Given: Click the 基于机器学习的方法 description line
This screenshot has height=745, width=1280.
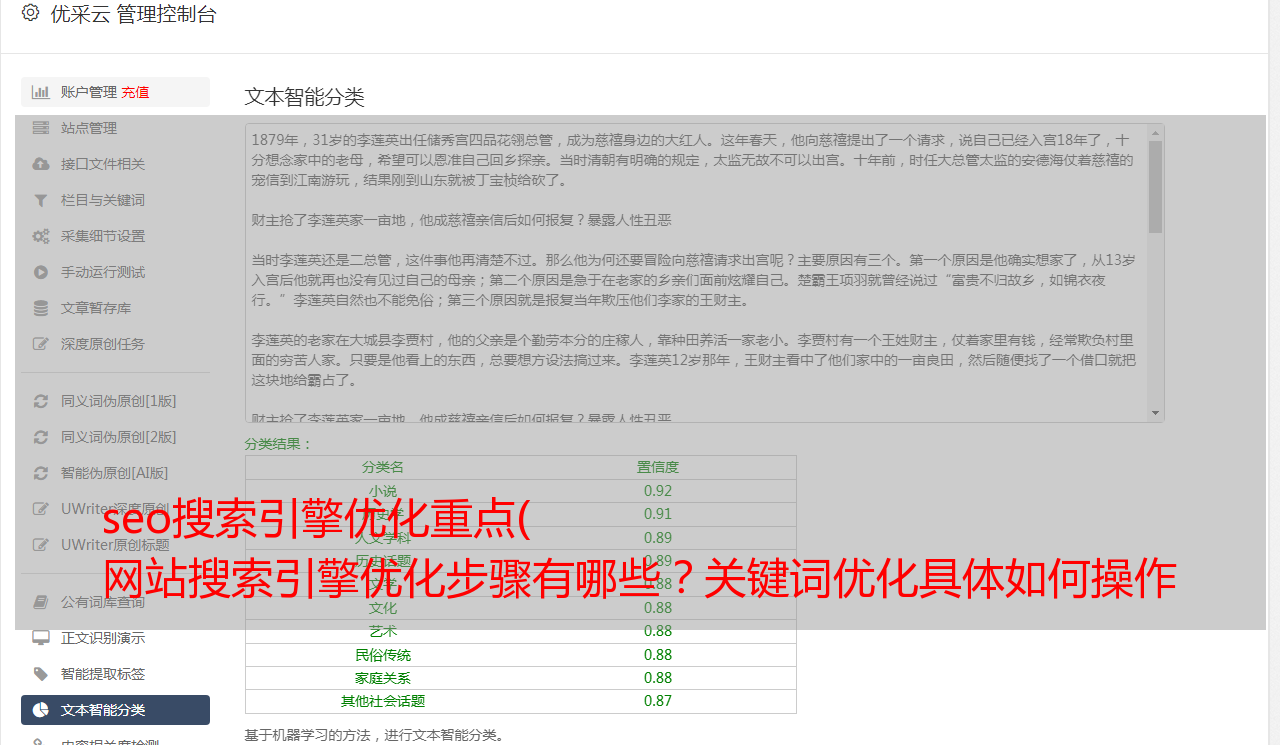Looking at the screenshot, I should 375,736.
